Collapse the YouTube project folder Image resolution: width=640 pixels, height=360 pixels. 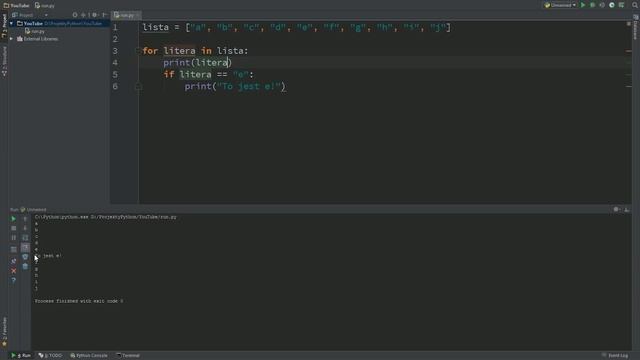(x=11, y=24)
